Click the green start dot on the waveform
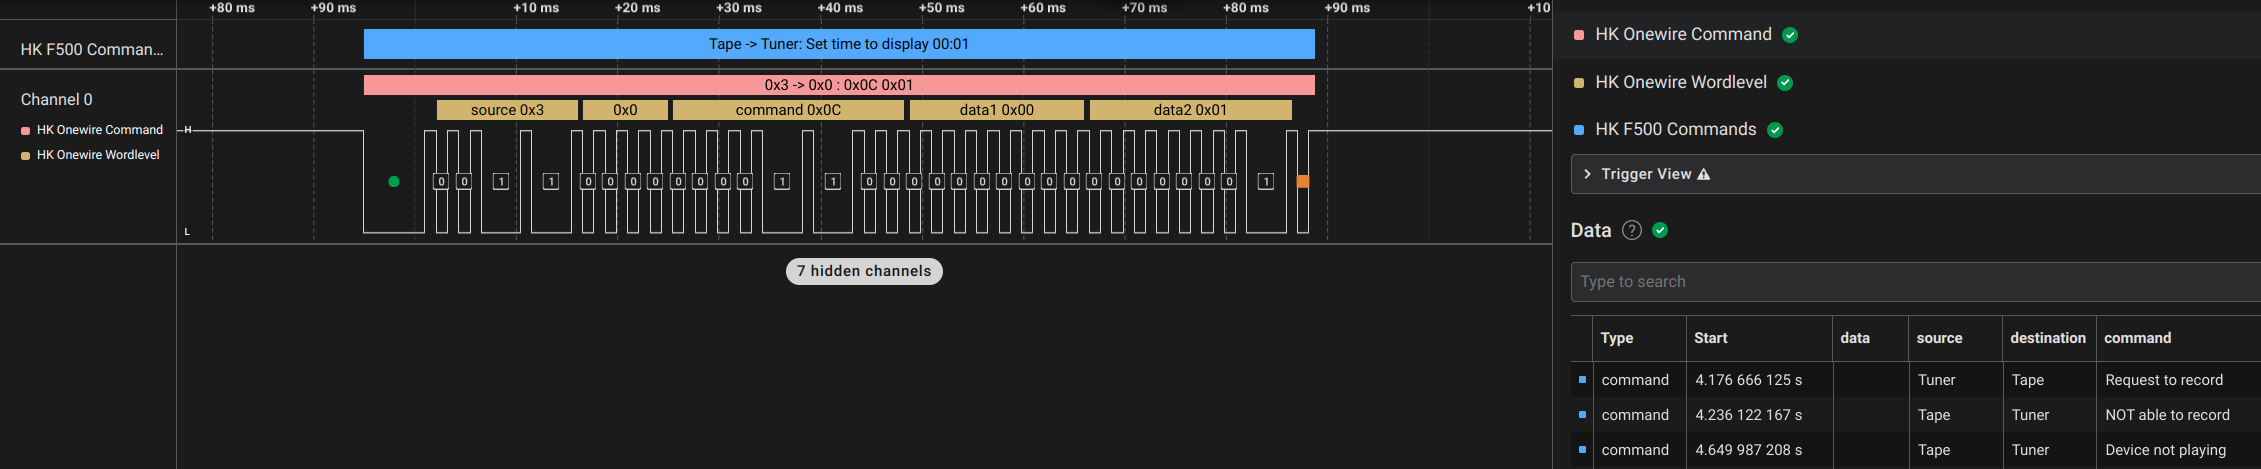Viewport: 2261px width, 469px height. coord(394,182)
